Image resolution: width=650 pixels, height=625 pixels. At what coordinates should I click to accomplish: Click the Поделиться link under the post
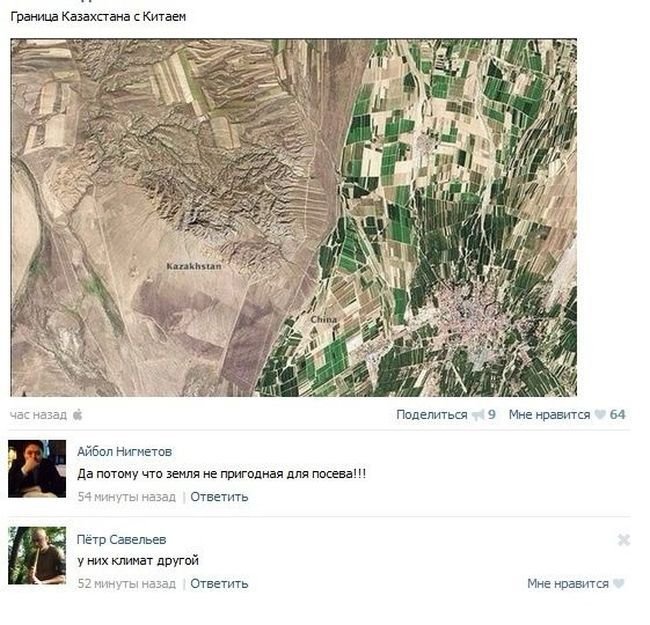coord(431,415)
